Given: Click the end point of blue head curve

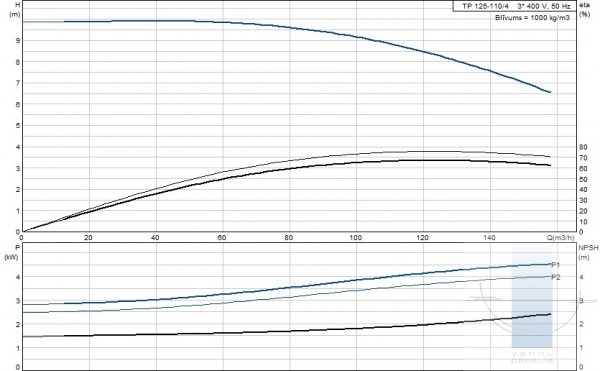Looking at the screenshot, I should [550, 92].
